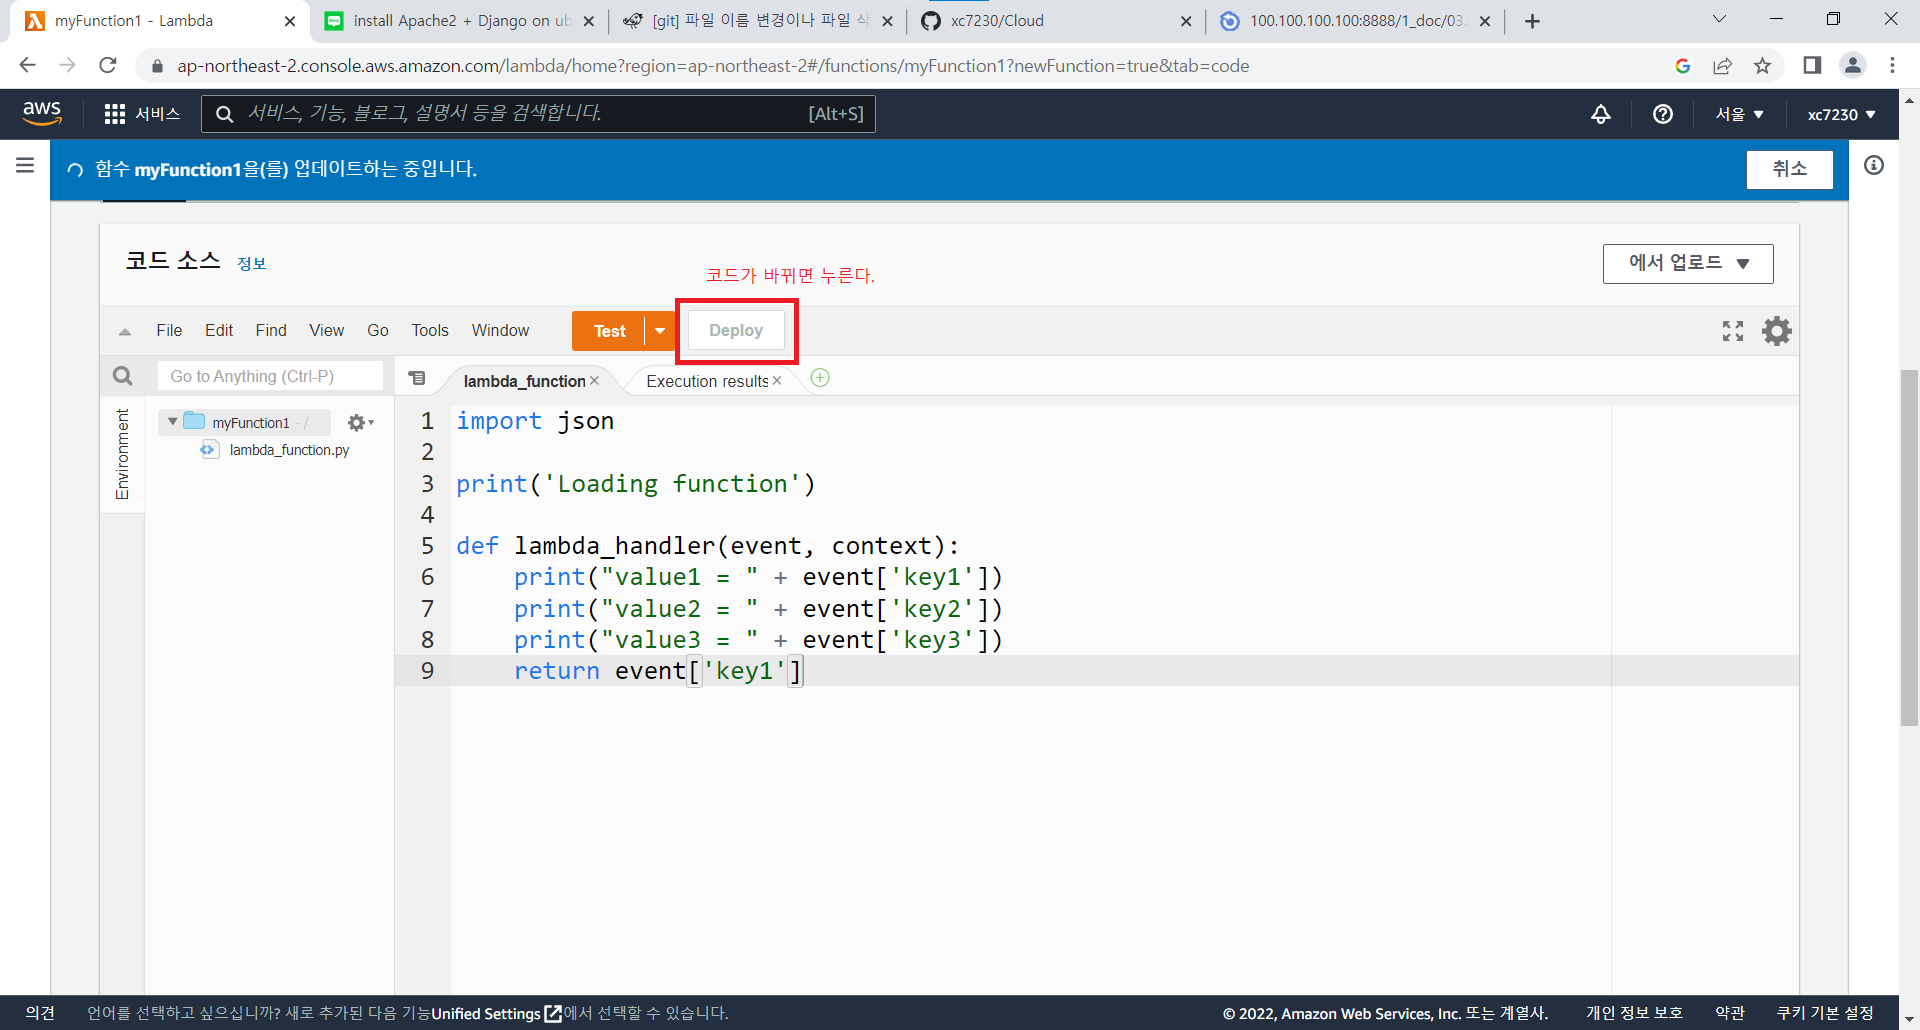This screenshot has height=1030, width=1920.
Task: Click the site lock icon in address bar
Action: click(157, 66)
